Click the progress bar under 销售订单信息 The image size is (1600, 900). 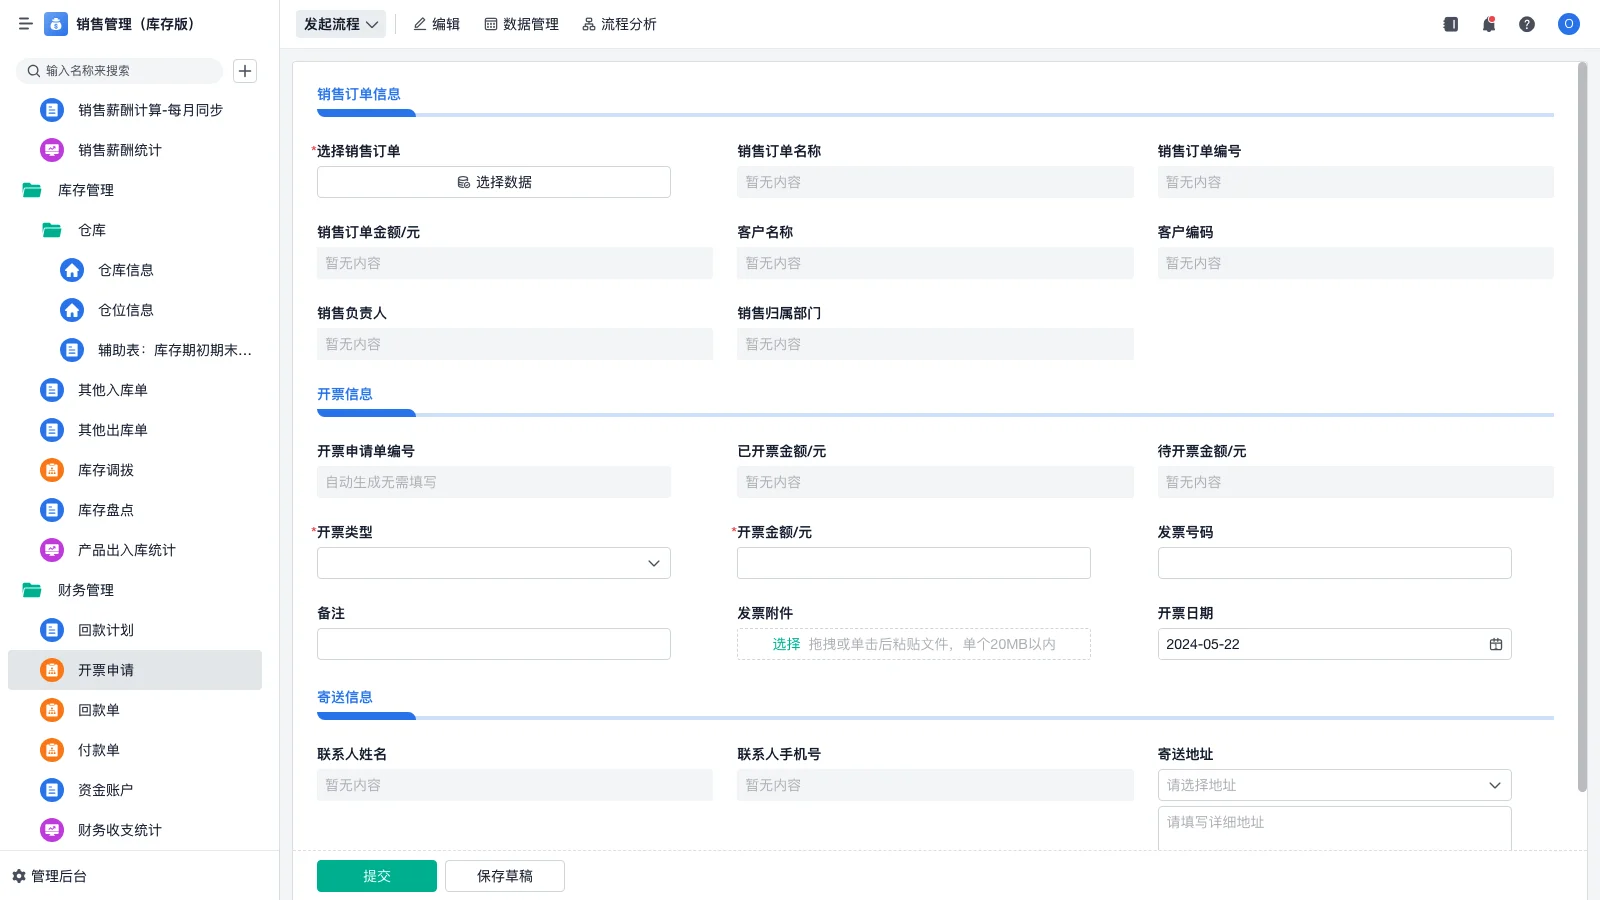click(x=366, y=113)
